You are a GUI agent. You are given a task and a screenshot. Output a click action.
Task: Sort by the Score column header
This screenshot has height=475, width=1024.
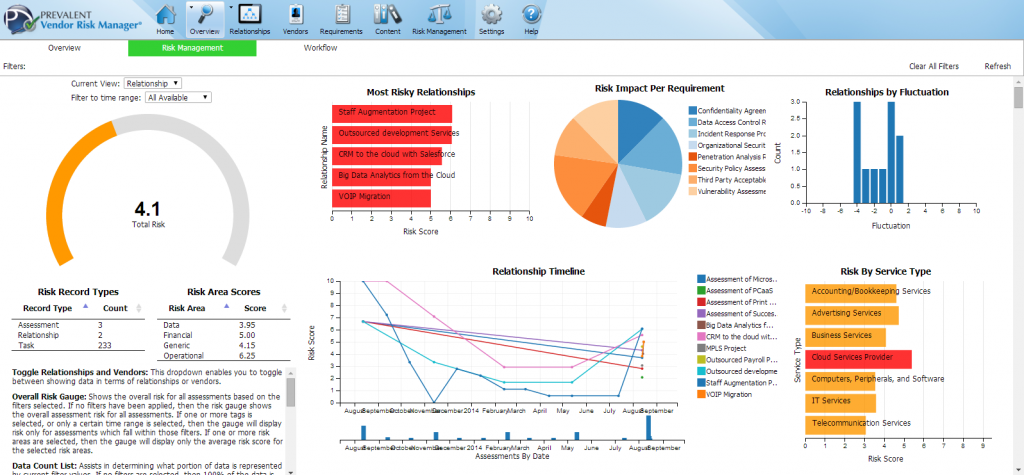click(255, 308)
